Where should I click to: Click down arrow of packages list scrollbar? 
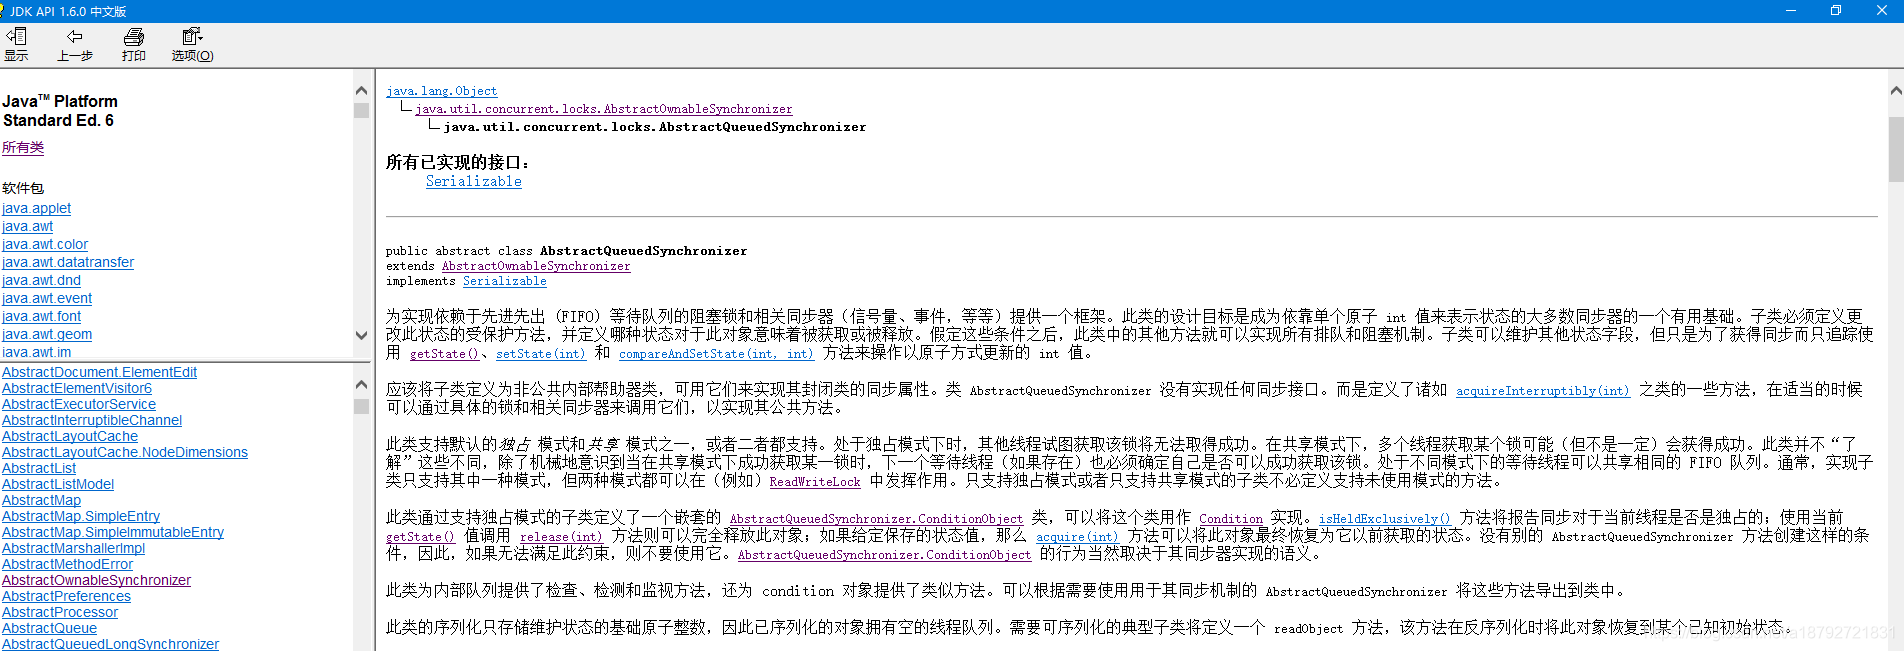[361, 336]
